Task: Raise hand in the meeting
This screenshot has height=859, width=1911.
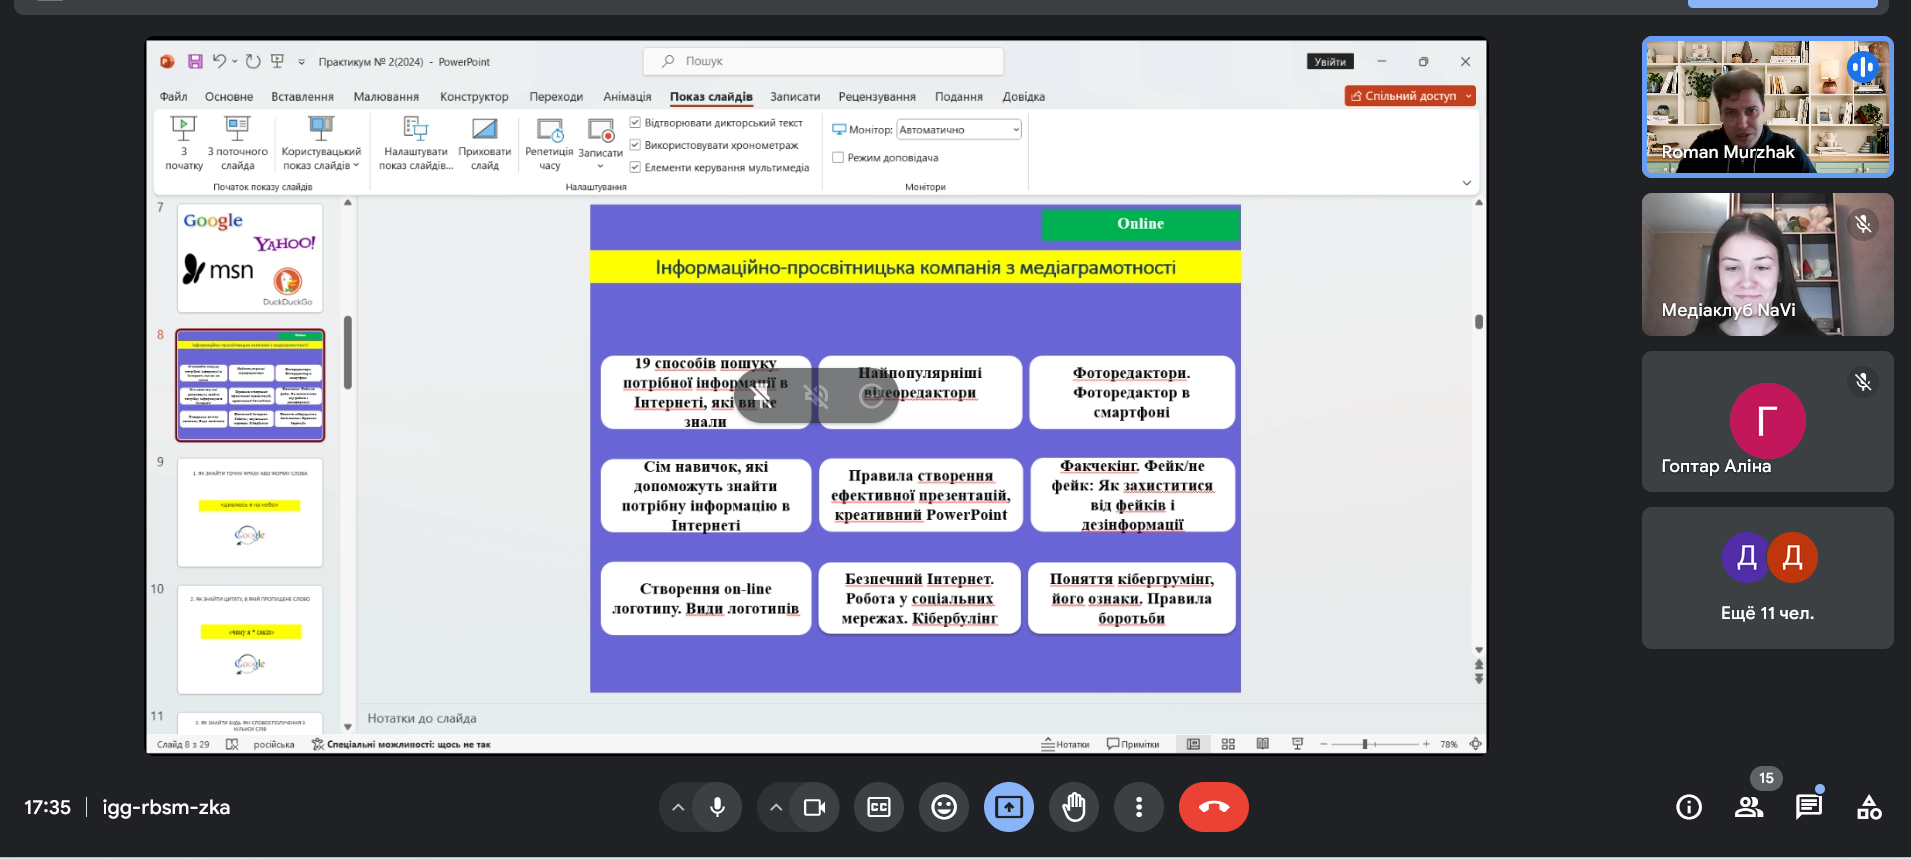Action: pos(1074,807)
